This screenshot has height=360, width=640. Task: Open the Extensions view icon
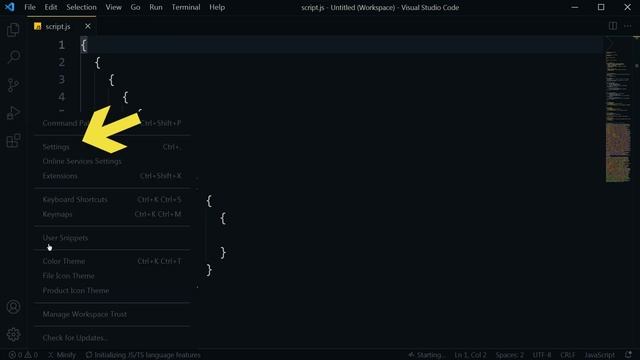(x=13, y=140)
